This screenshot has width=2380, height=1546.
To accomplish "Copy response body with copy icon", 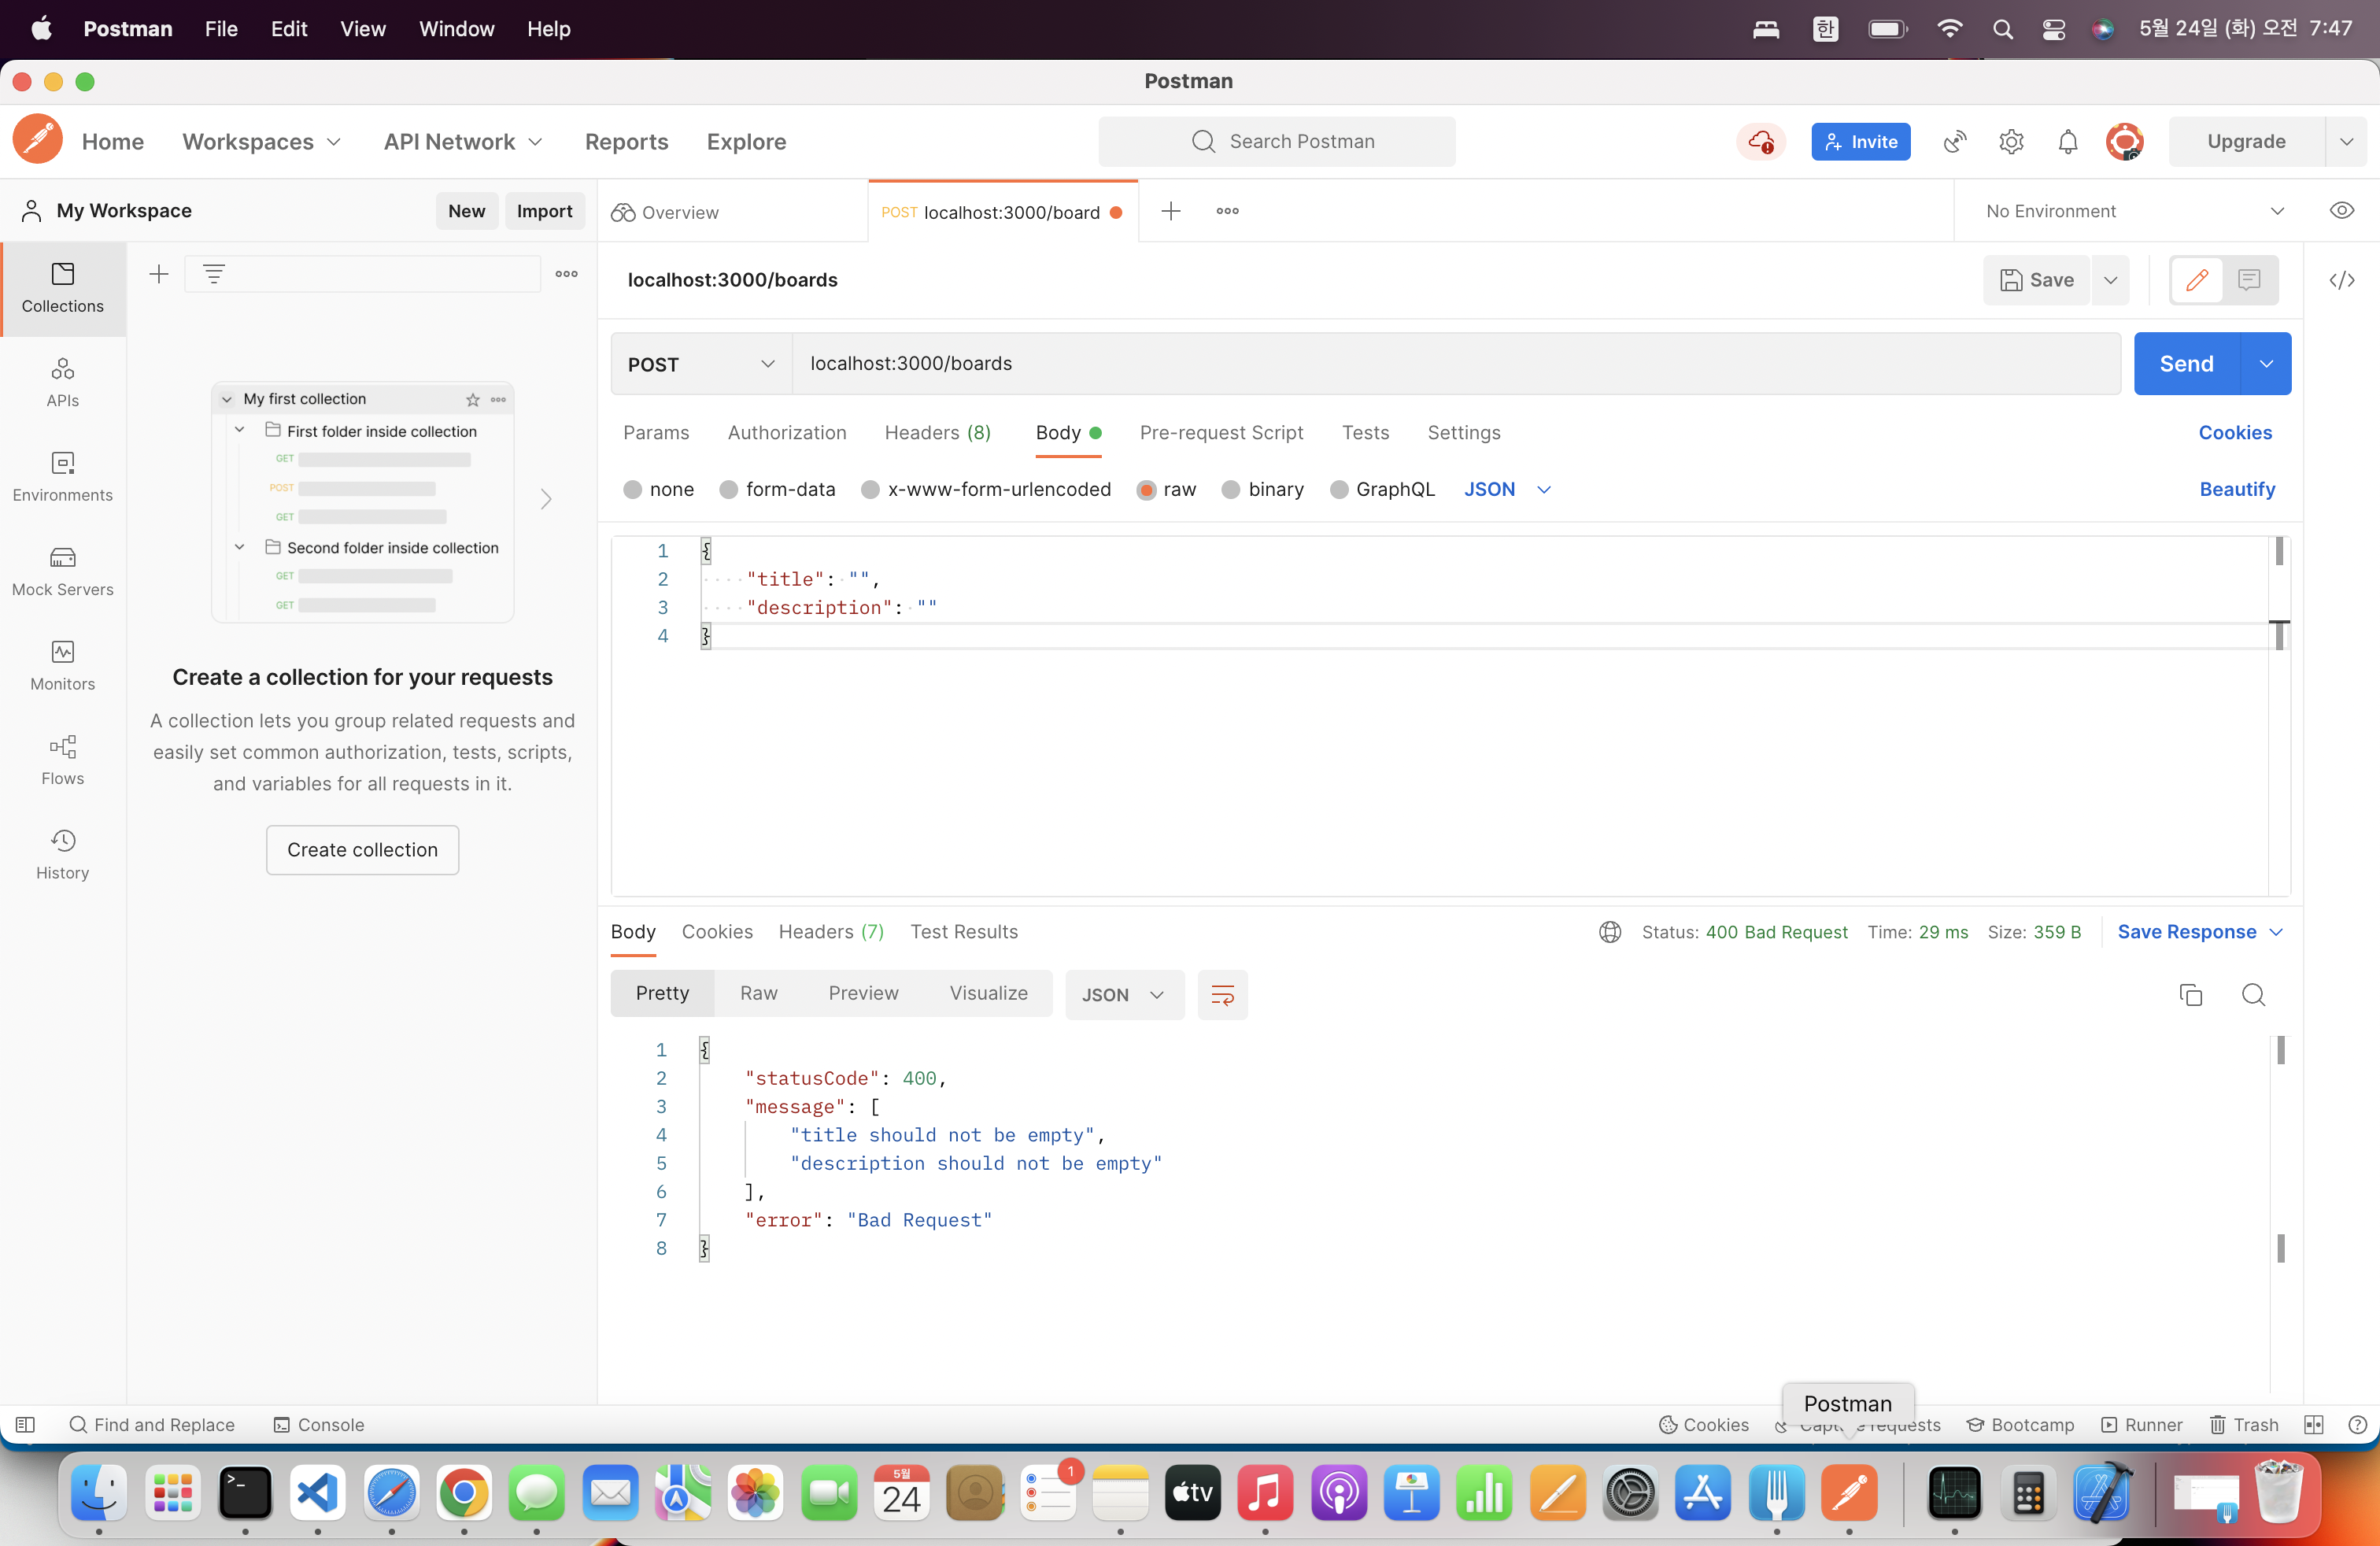I will pos(2190,994).
